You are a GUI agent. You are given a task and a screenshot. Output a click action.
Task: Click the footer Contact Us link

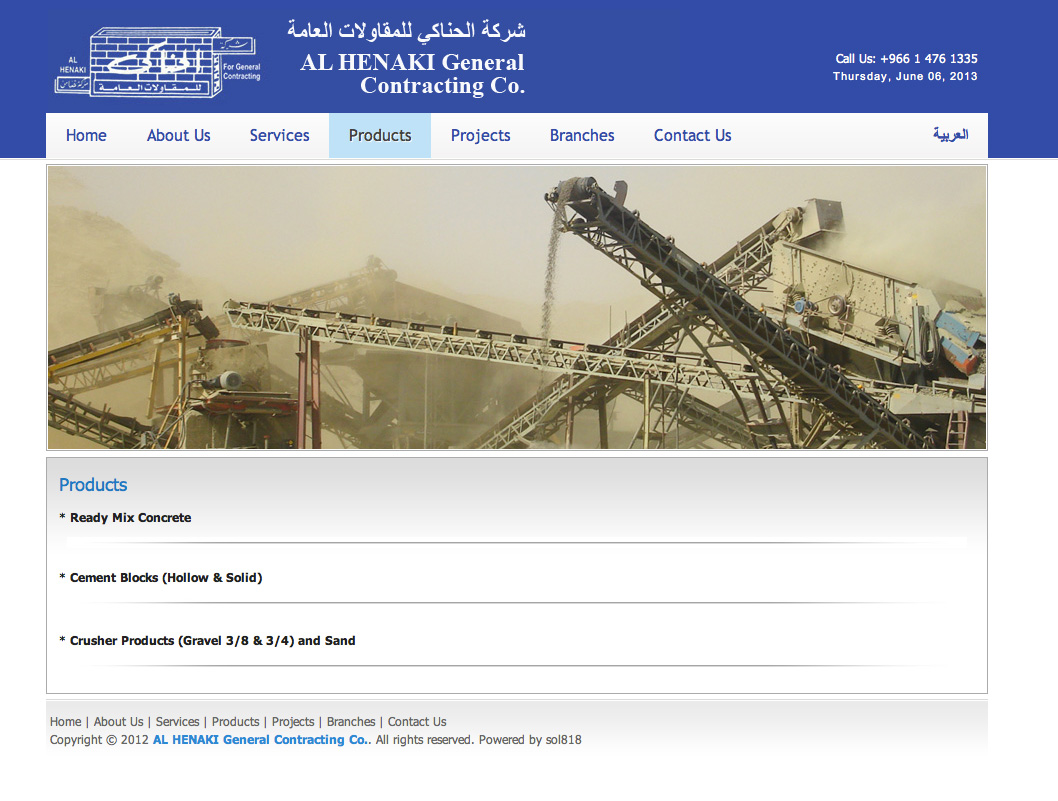(x=417, y=721)
